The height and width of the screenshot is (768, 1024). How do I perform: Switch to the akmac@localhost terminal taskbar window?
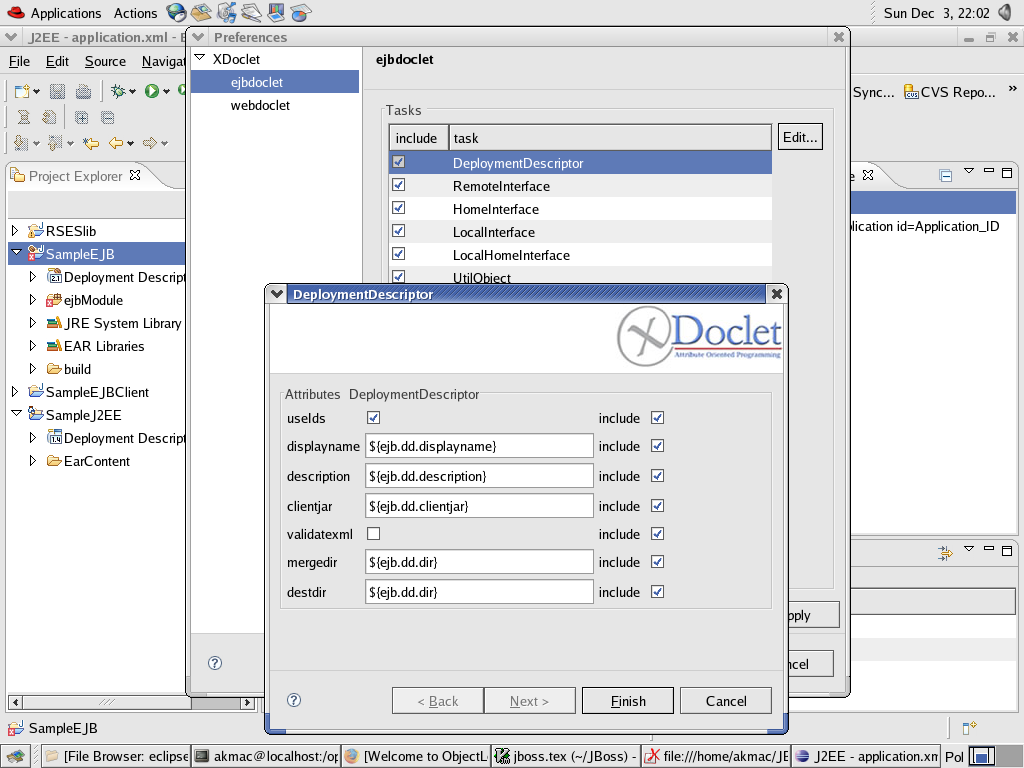tap(266, 756)
